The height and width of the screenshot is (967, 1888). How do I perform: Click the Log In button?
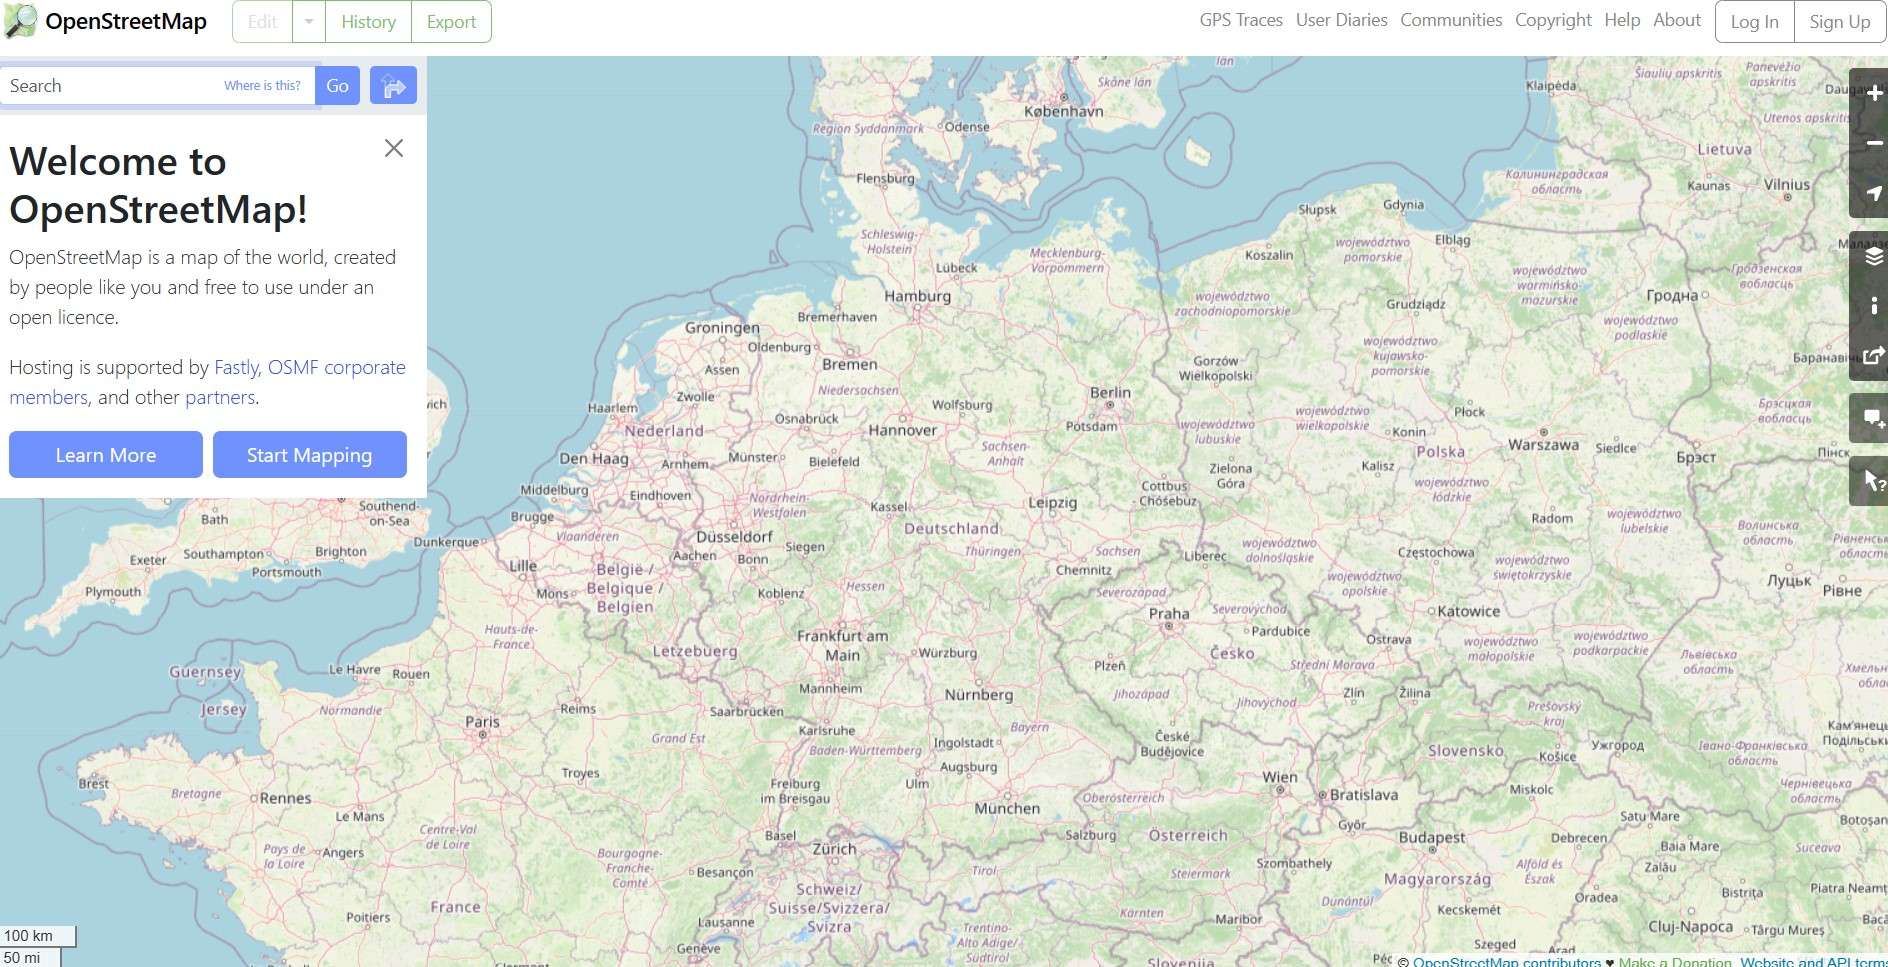[1755, 22]
